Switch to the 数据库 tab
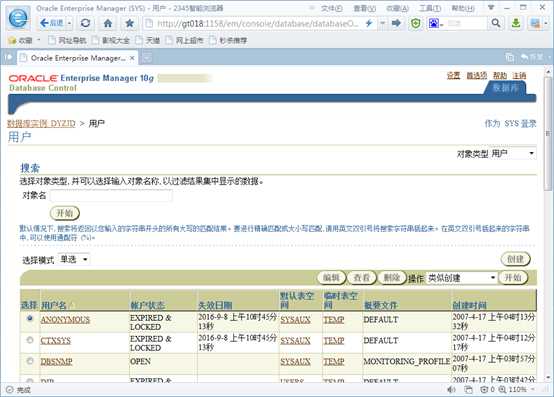 click(506, 88)
